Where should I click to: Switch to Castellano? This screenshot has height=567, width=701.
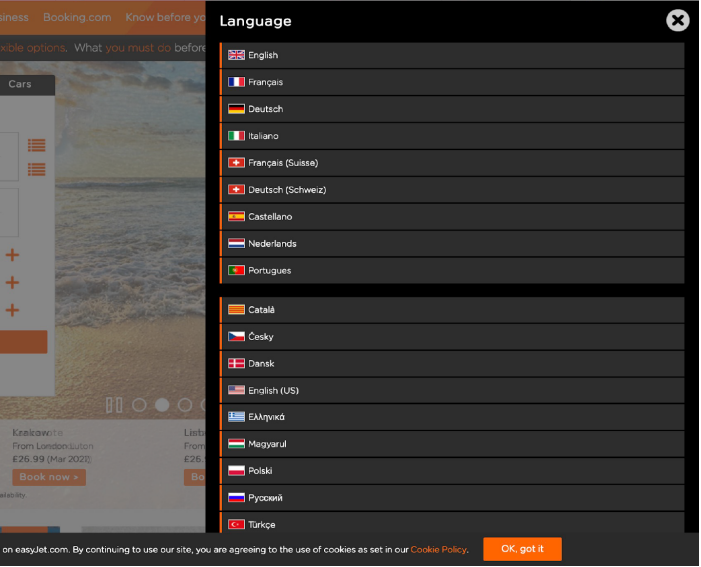coord(452,216)
